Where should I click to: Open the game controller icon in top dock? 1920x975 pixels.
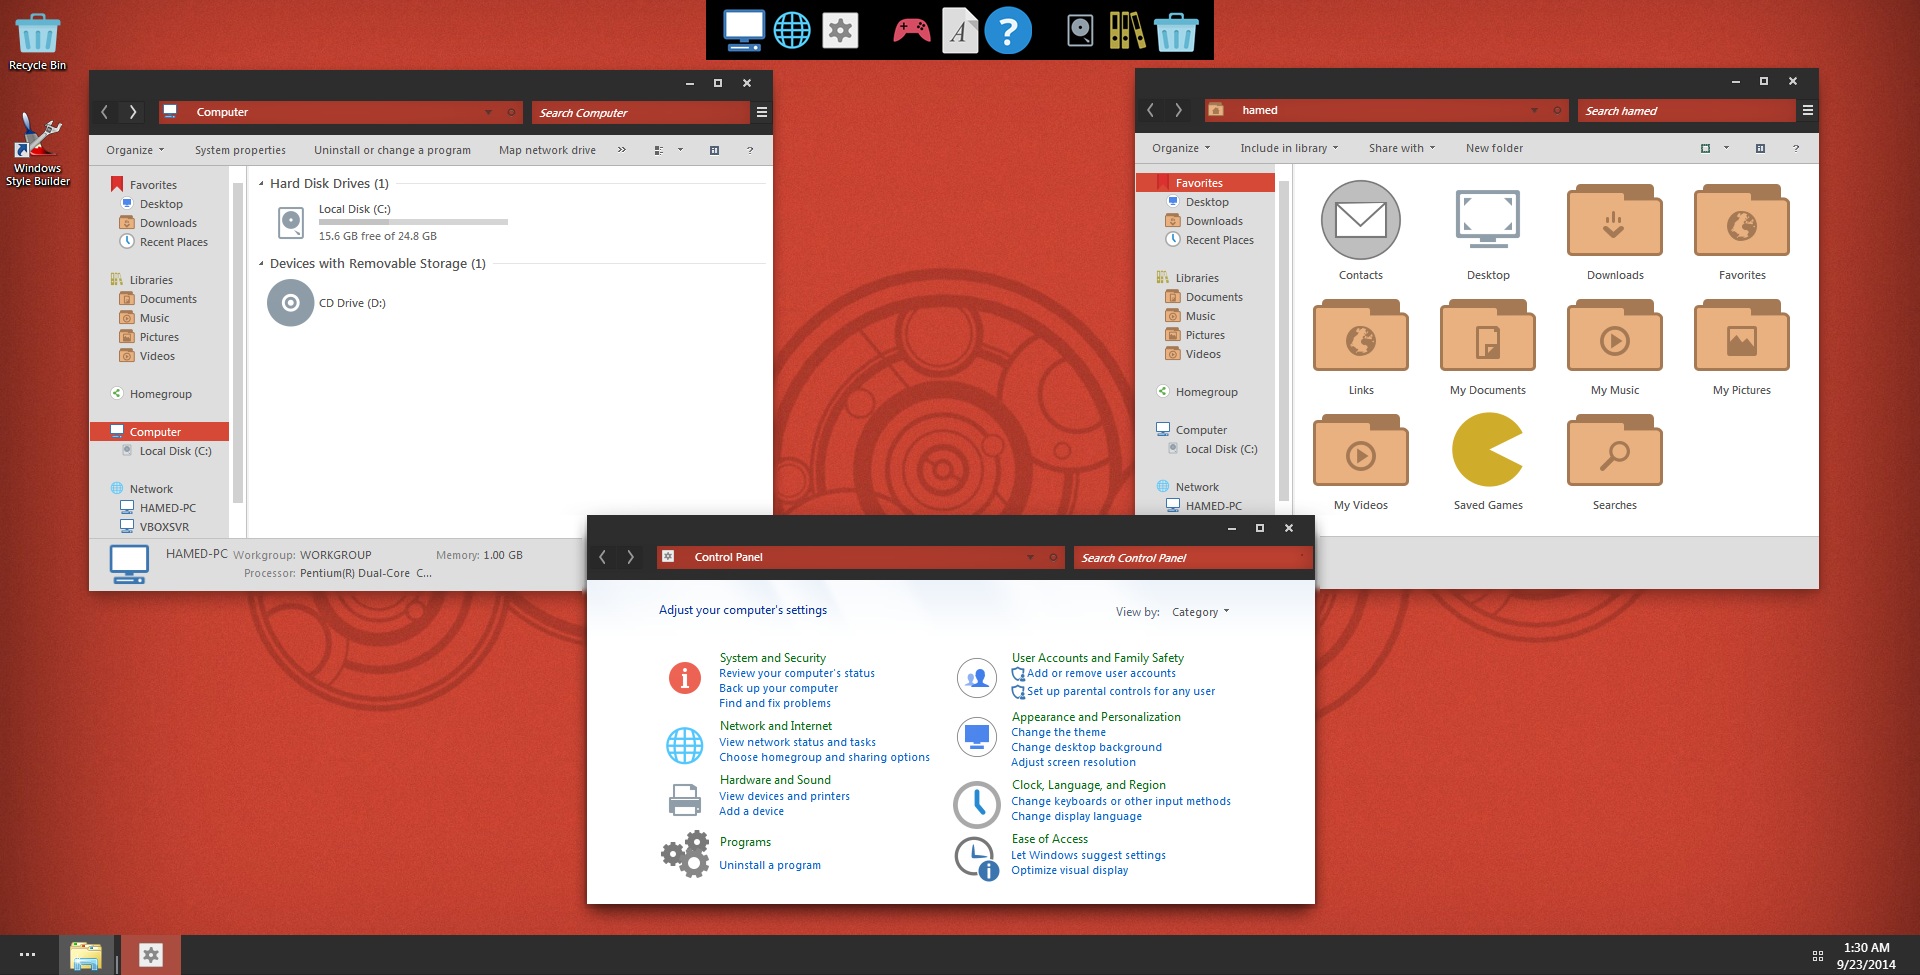coord(911,32)
